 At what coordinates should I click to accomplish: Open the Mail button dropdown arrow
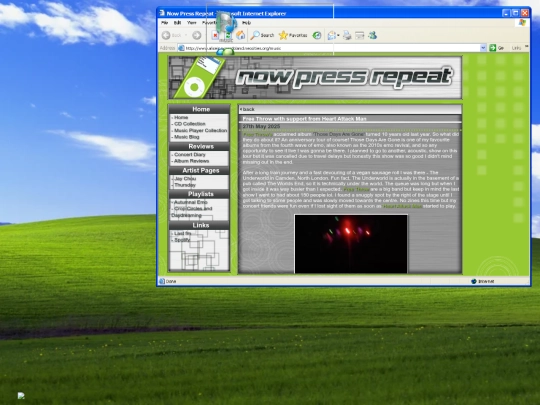click(x=338, y=35)
